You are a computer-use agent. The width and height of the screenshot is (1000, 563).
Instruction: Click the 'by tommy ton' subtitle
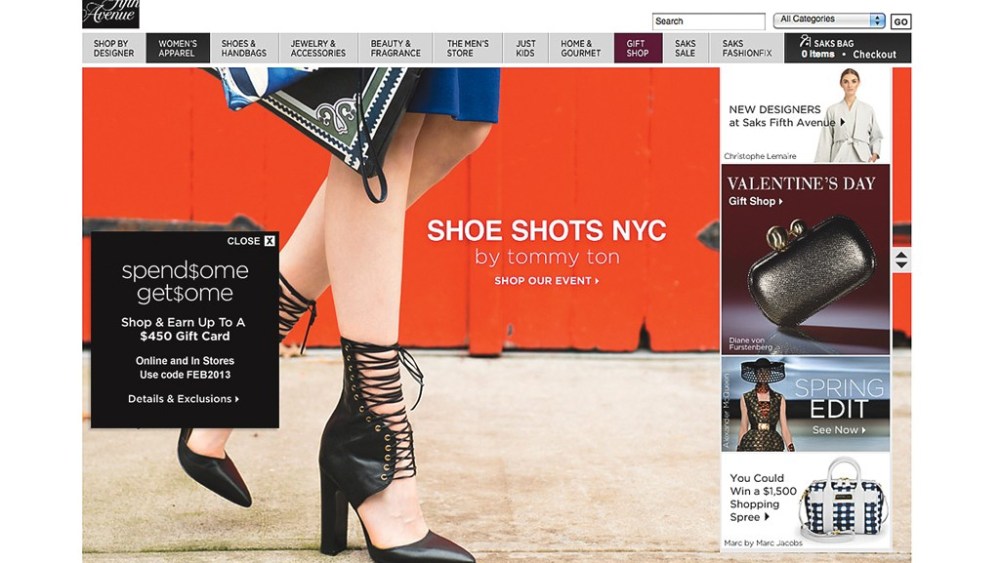coord(547,257)
